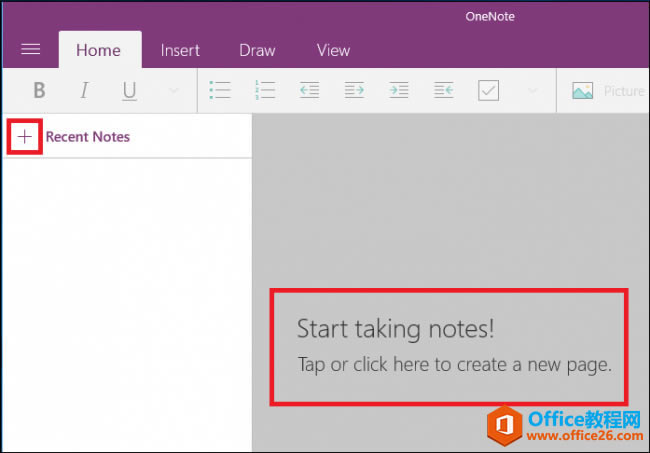This screenshot has width=650, height=453.
Task: Click 'Tap or click here to create a new page'
Action: point(455,365)
